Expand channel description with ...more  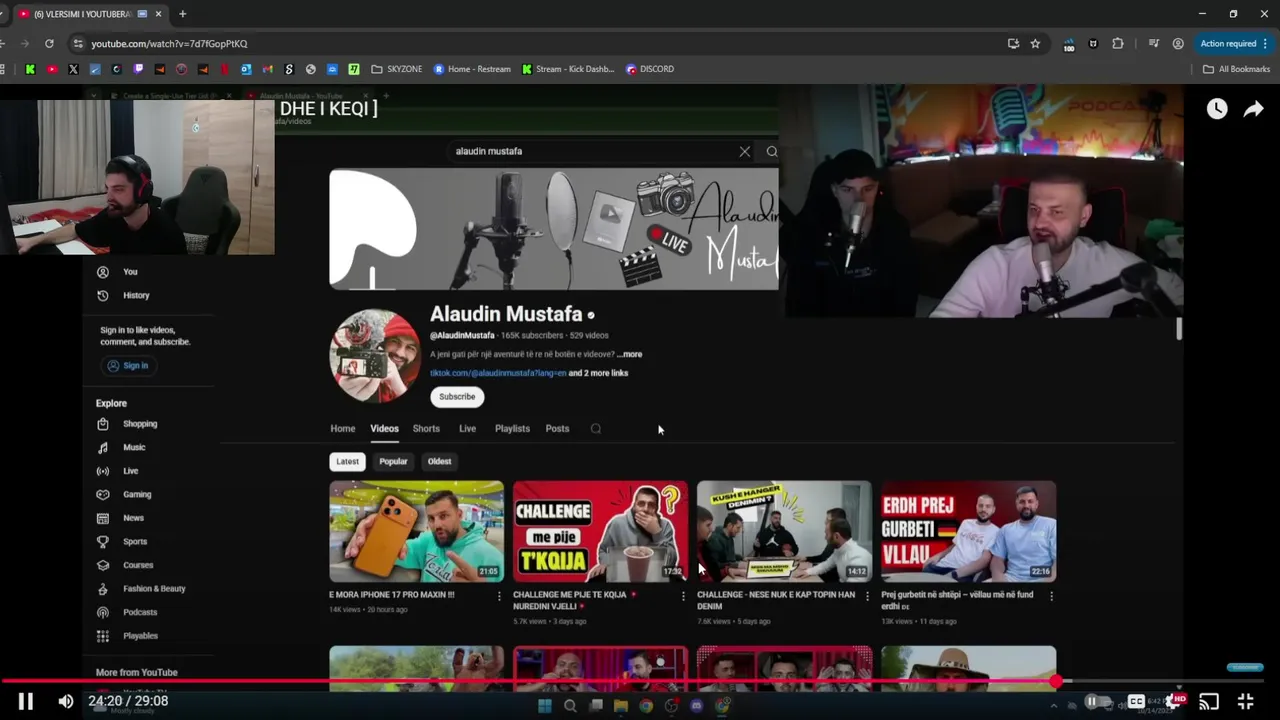coord(630,354)
